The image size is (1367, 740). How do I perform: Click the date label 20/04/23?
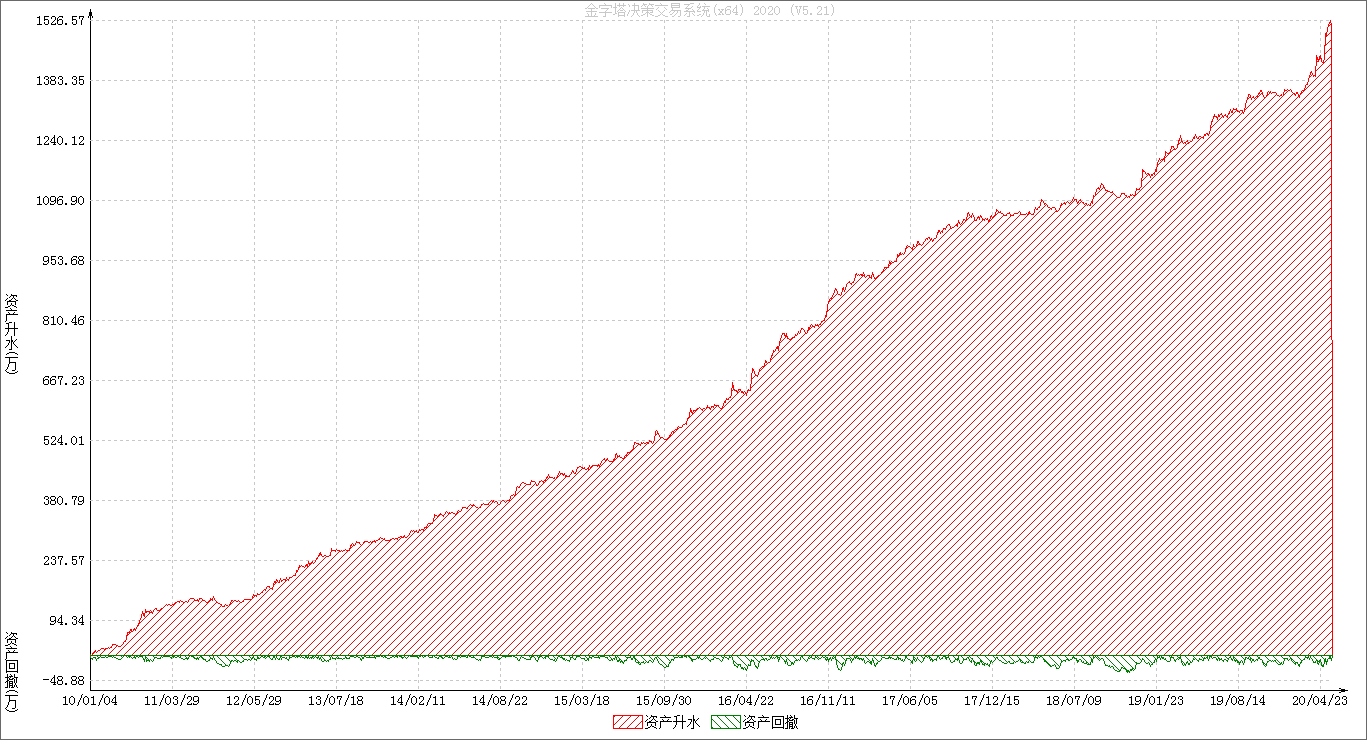tap(1320, 700)
